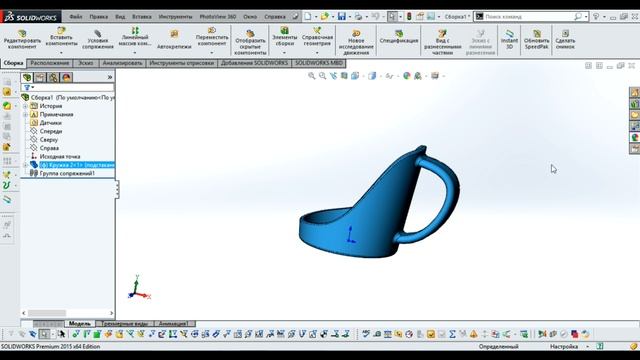The width and height of the screenshot is (640, 360).
Task: Expand the Кружка component tree node
Action: point(25,165)
